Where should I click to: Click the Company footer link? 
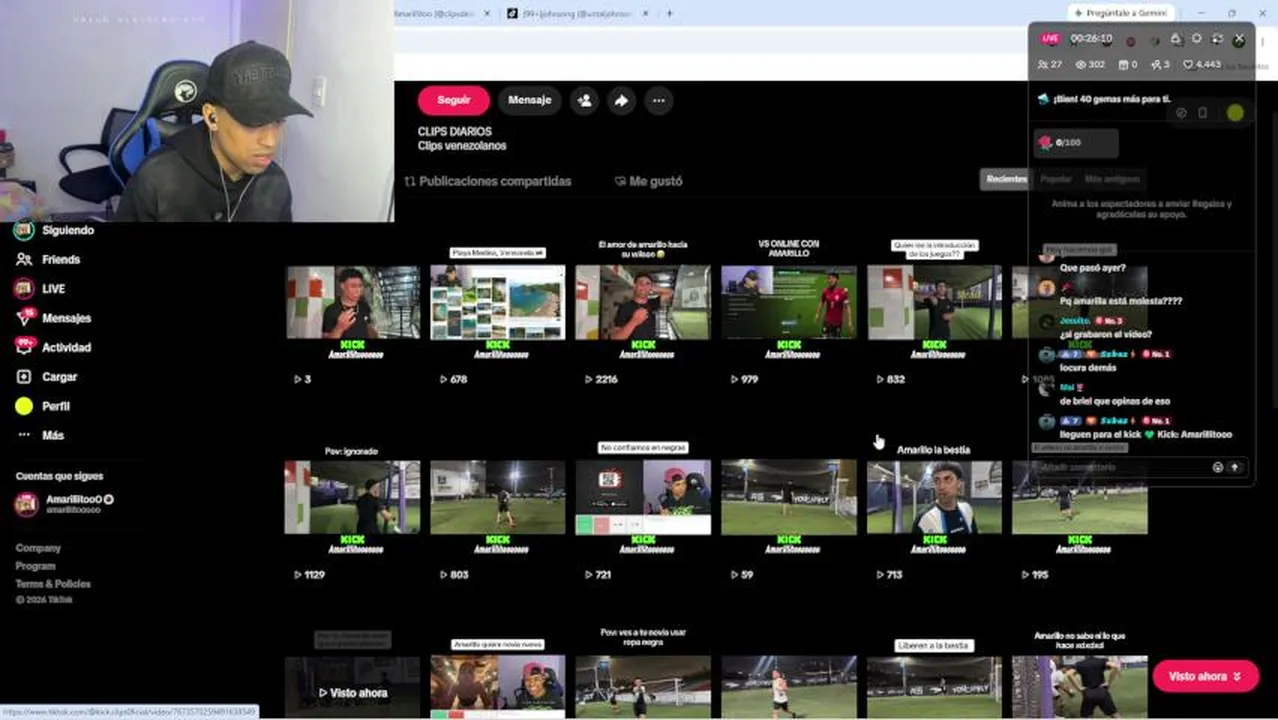38,548
